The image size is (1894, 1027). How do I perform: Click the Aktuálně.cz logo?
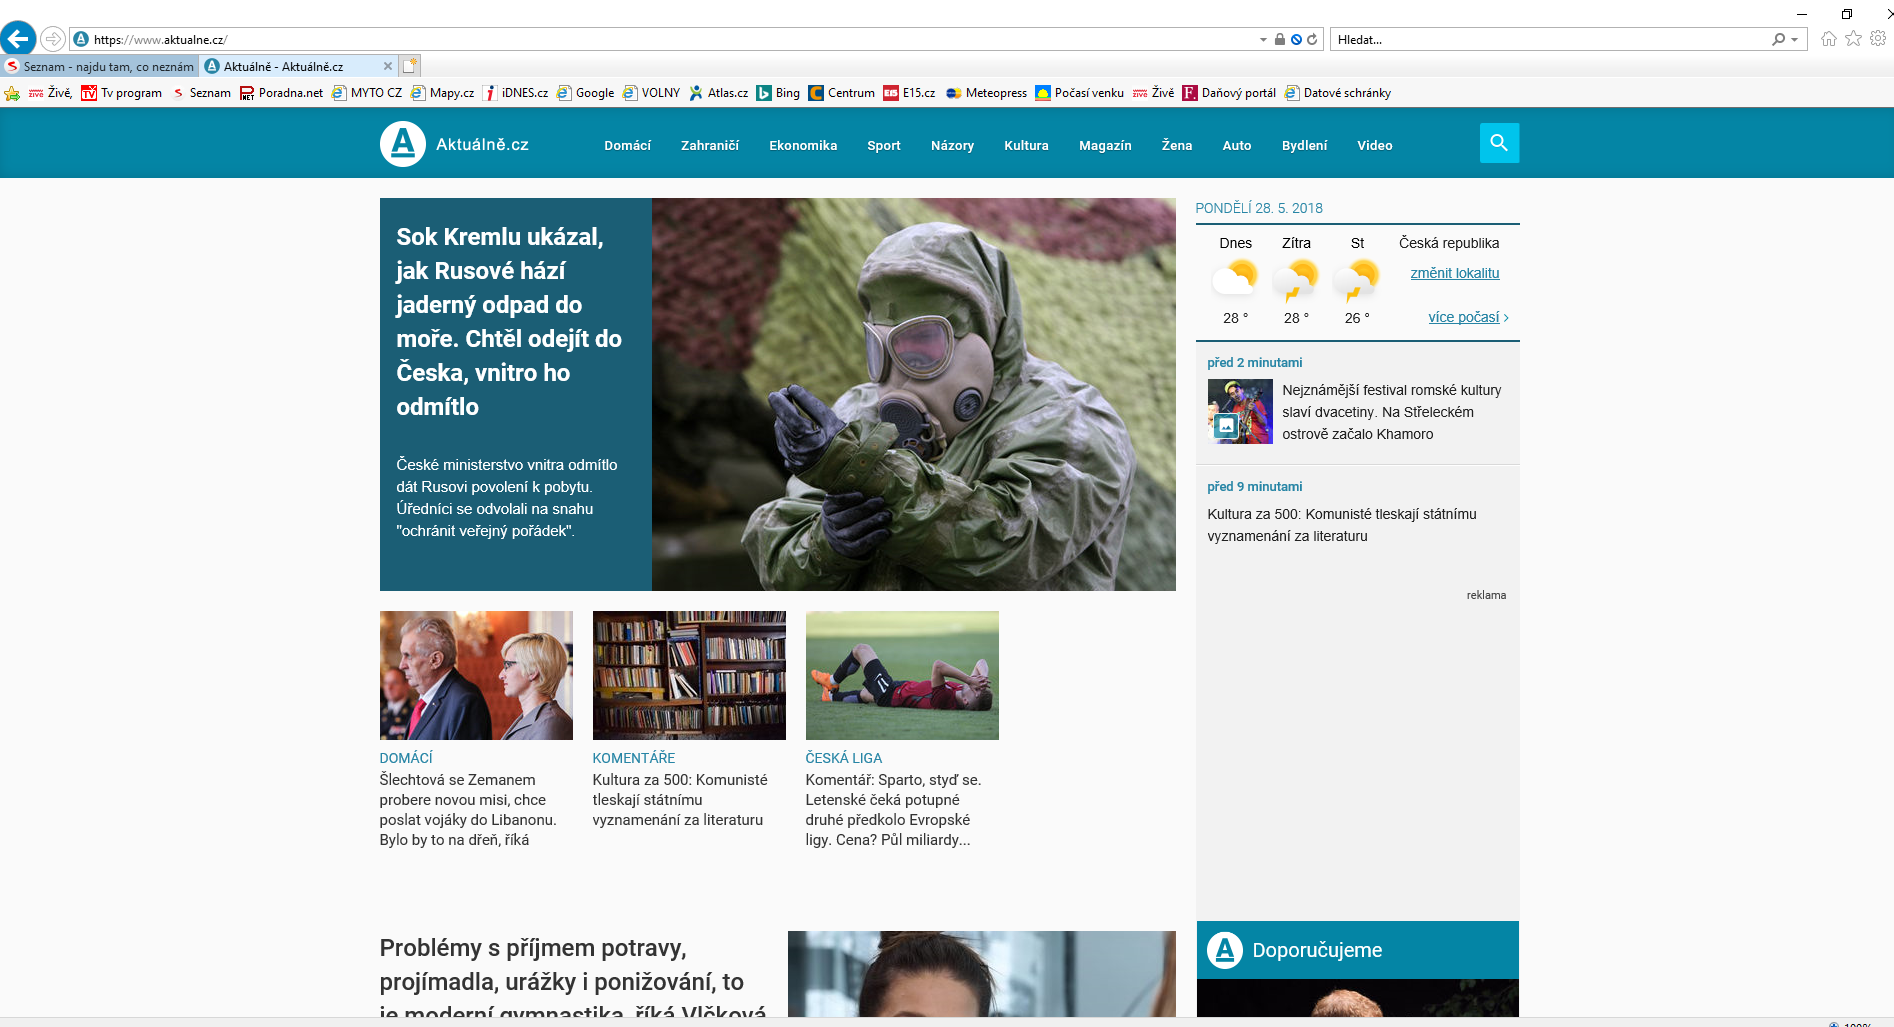(455, 145)
